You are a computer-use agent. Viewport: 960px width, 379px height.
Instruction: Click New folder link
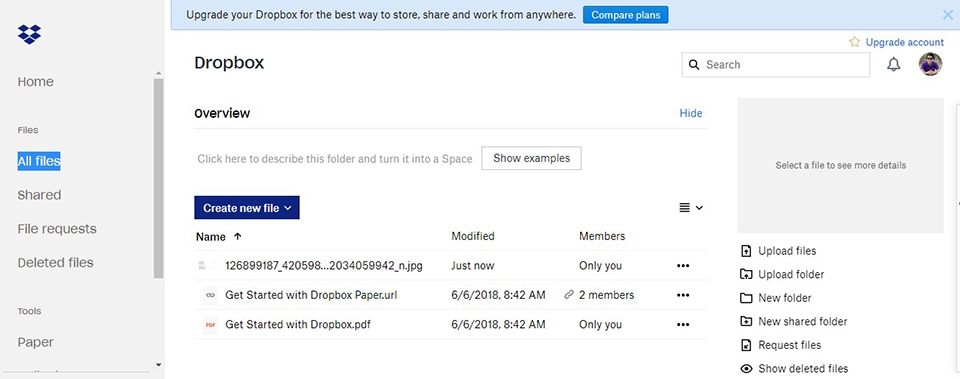(x=784, y=298)
